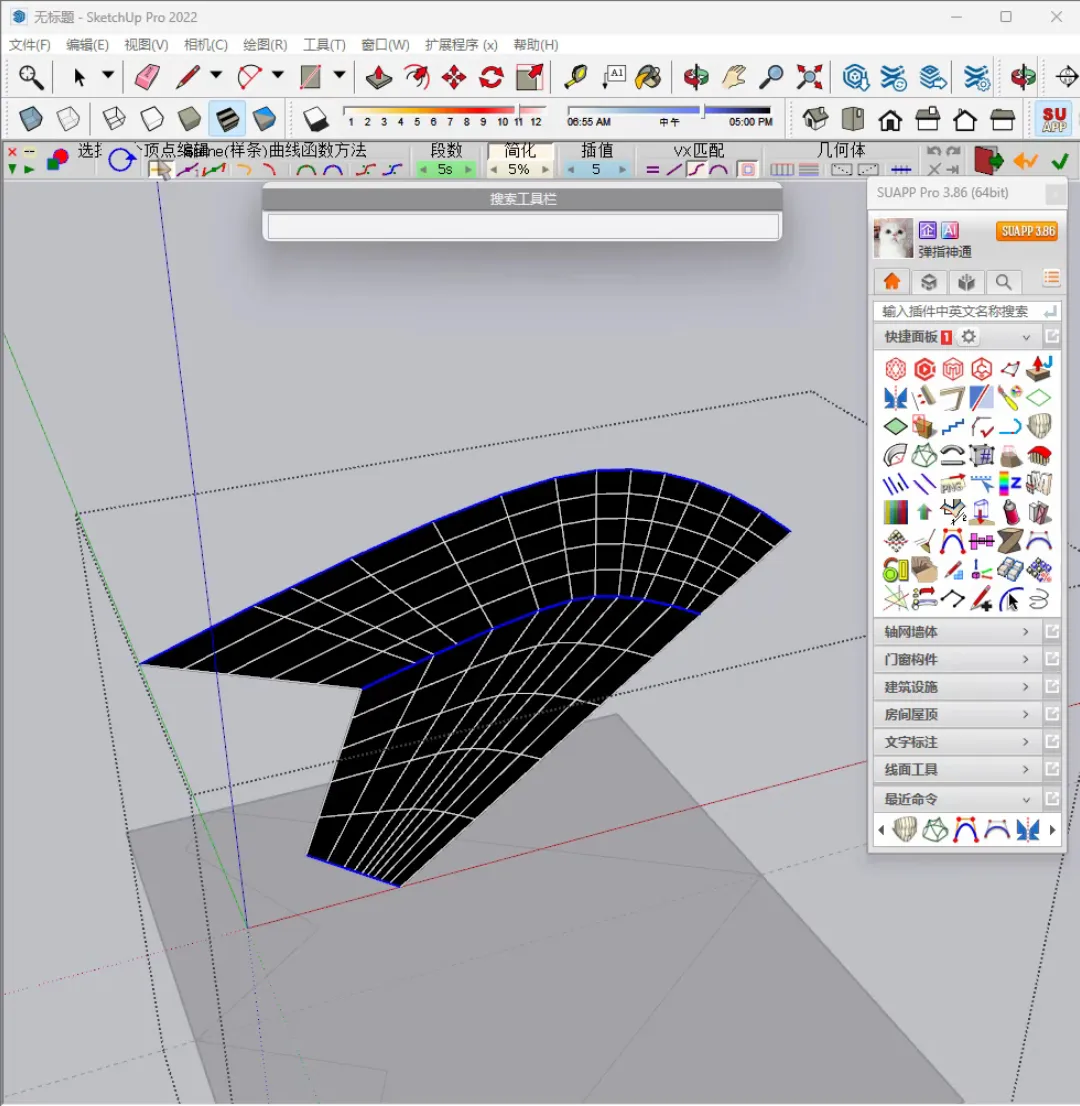Viewport: 1080px width, 1106px height.
Task: Open the Shape tool dropdown arrow
Action: coord(339,75)
